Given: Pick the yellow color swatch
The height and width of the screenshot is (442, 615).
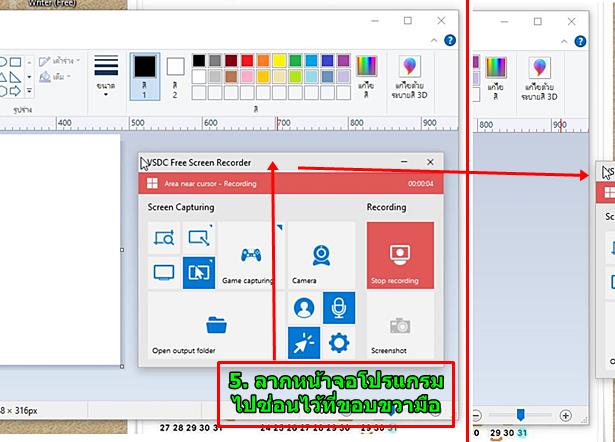Looking at the screenshot, I should 279,60.
